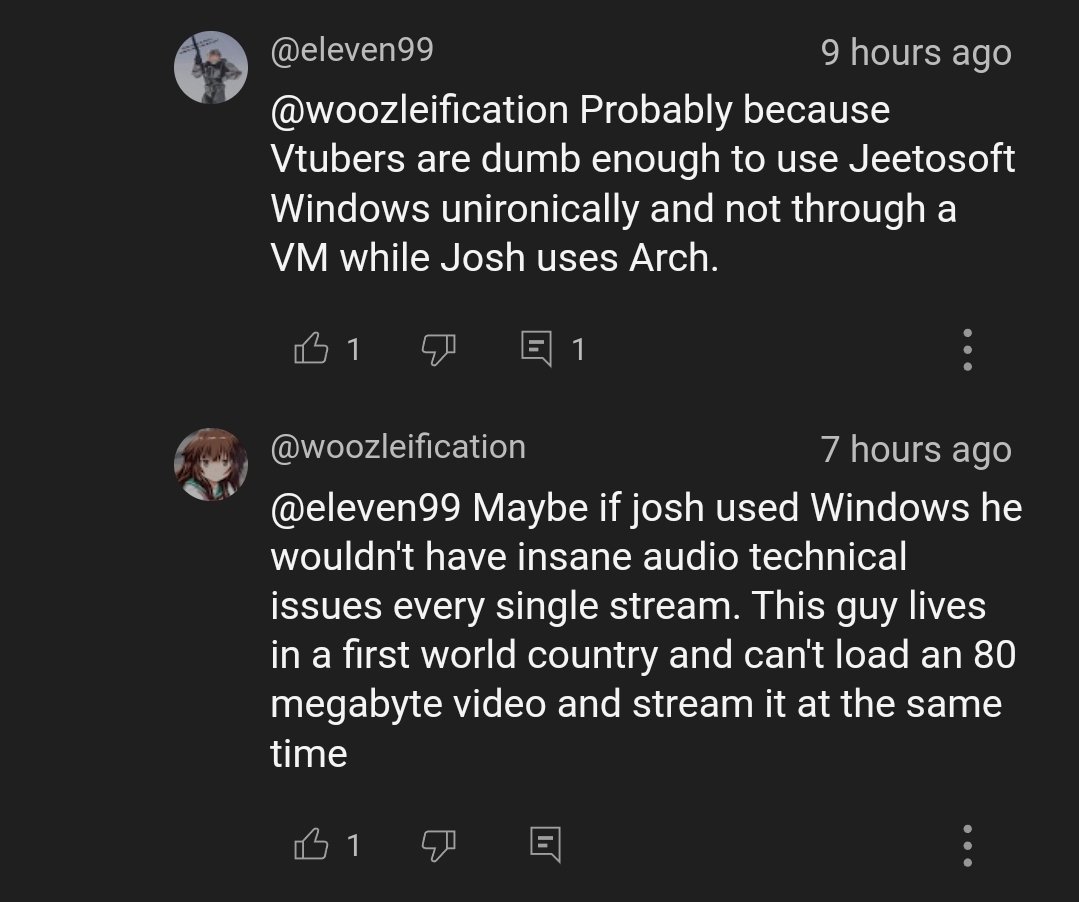This screenshot has height=902, width=1079.
Task: Click the like count on woozleification's comment
Action: coord(353,846)
